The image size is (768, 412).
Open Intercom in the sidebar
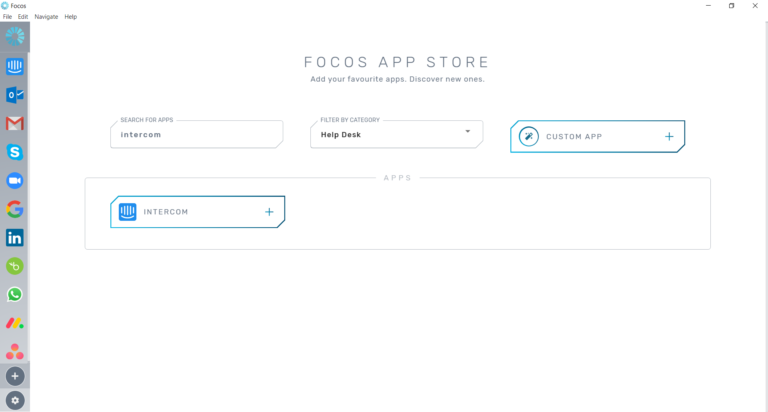click(15, 66)
